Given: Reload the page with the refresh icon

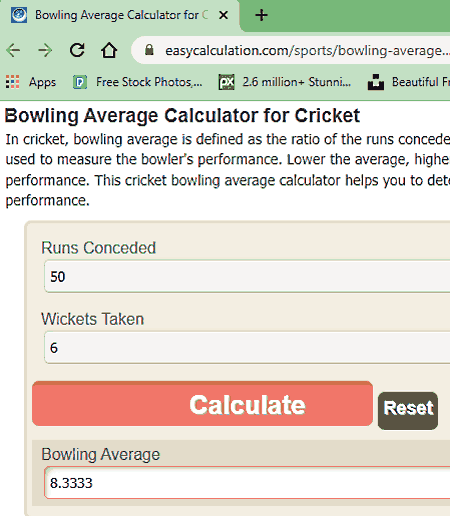Looking at the screenshot, I should point(77,50).
